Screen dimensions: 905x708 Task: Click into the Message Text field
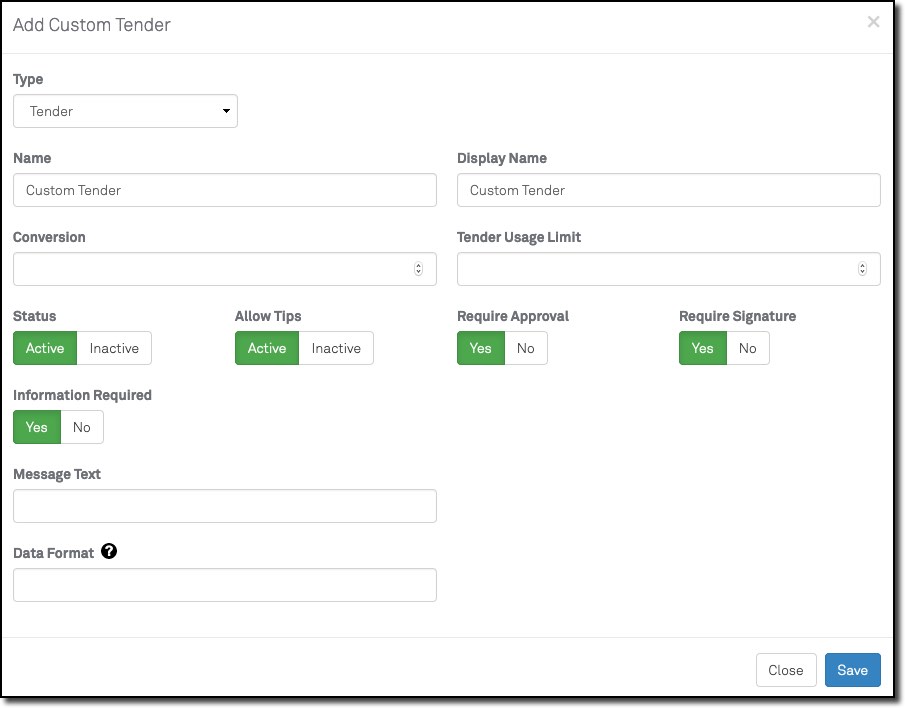tap(225, 506)
